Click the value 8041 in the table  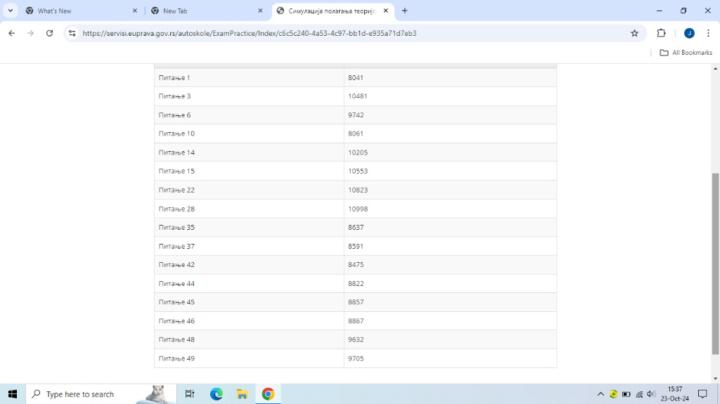pos(355,78)
